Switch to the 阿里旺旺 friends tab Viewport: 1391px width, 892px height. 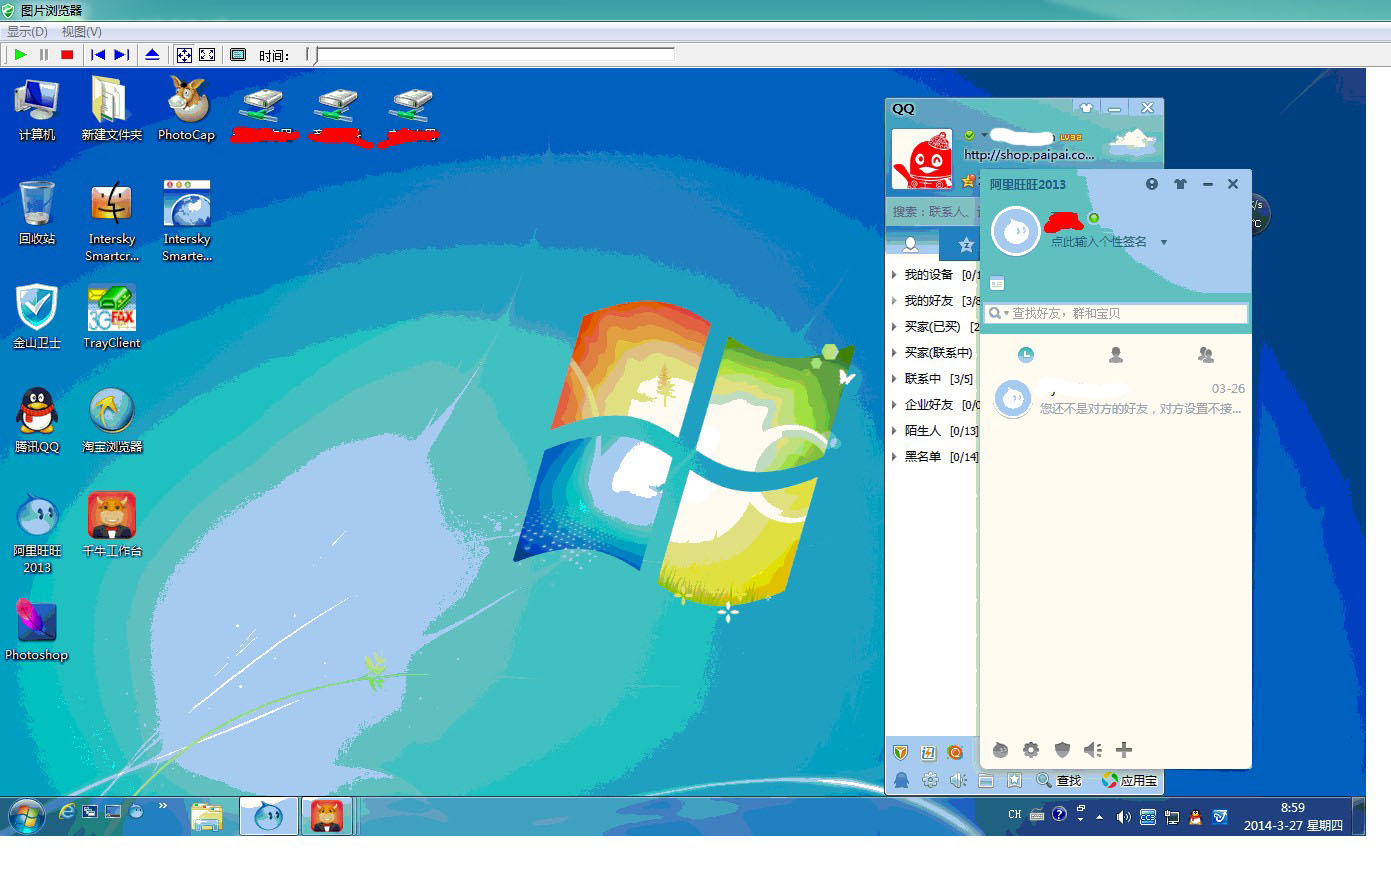pyautogui.click(x=1116, y=354)
